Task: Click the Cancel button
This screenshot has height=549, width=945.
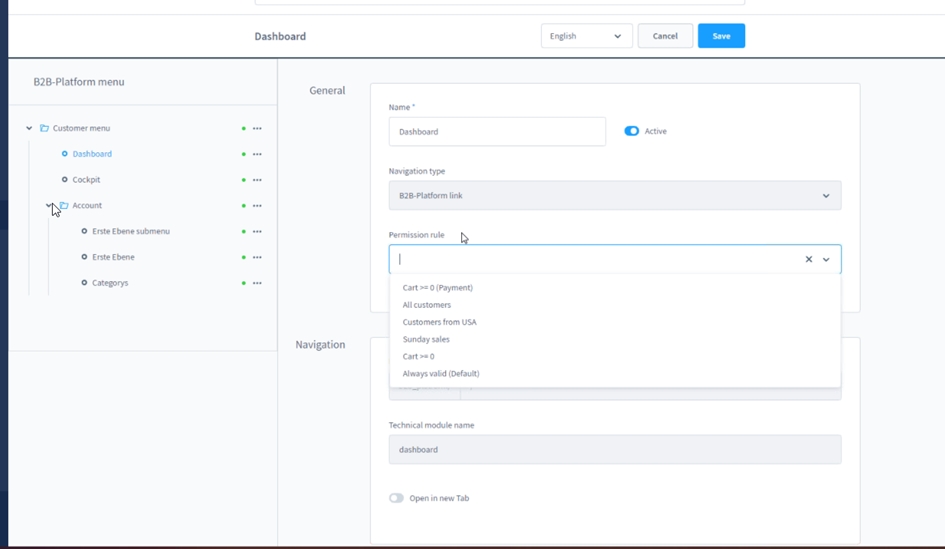Action: (x=665, y=36)
